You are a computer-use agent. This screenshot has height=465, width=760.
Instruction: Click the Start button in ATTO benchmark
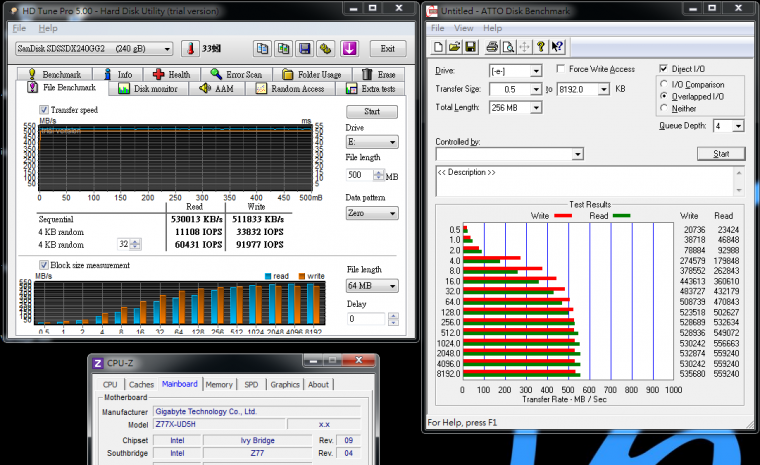[x=721, y=154]
